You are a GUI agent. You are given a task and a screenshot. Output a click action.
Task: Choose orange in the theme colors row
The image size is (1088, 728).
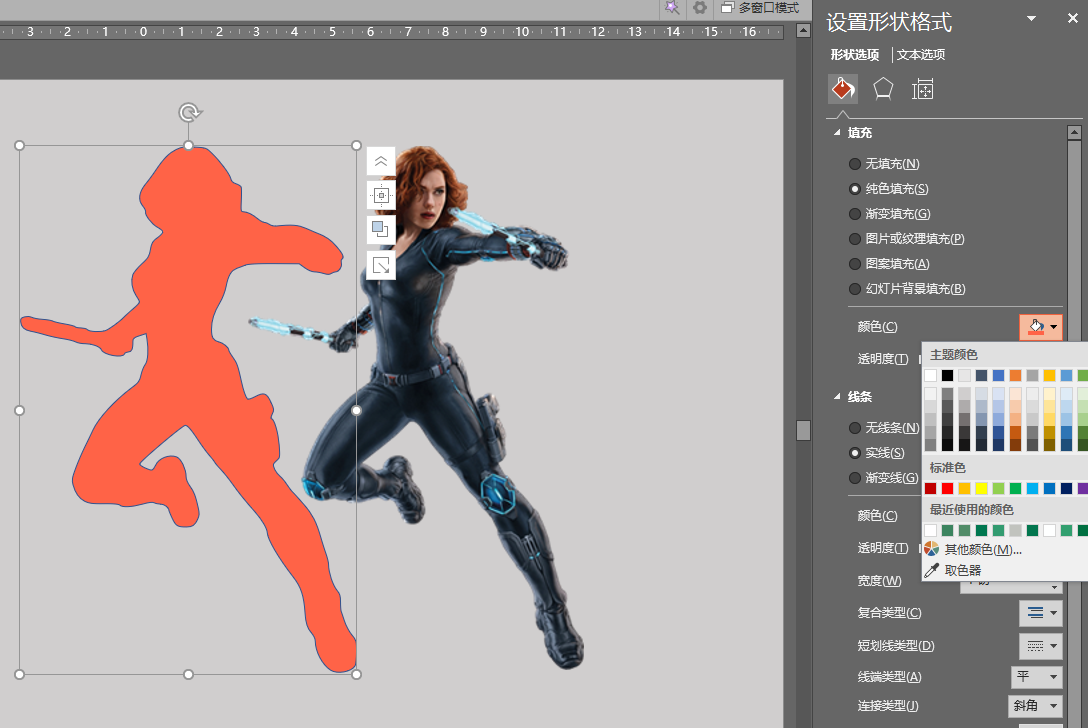tap(1015, 375)
